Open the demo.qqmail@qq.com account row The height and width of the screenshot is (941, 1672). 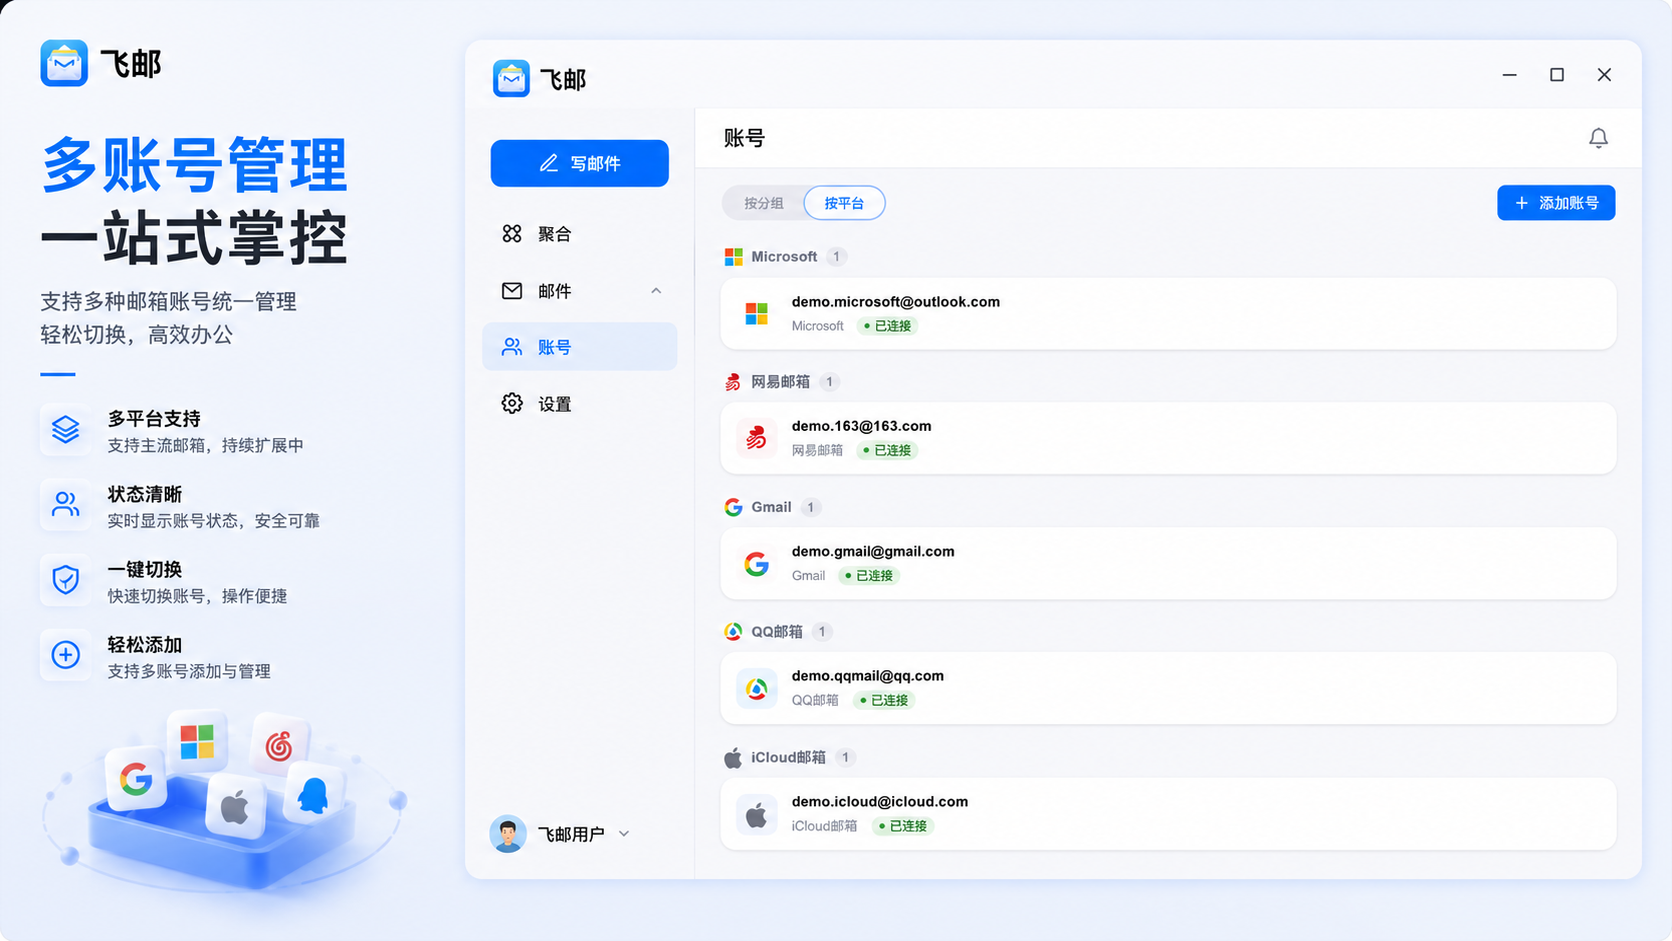click(1168, 688)
